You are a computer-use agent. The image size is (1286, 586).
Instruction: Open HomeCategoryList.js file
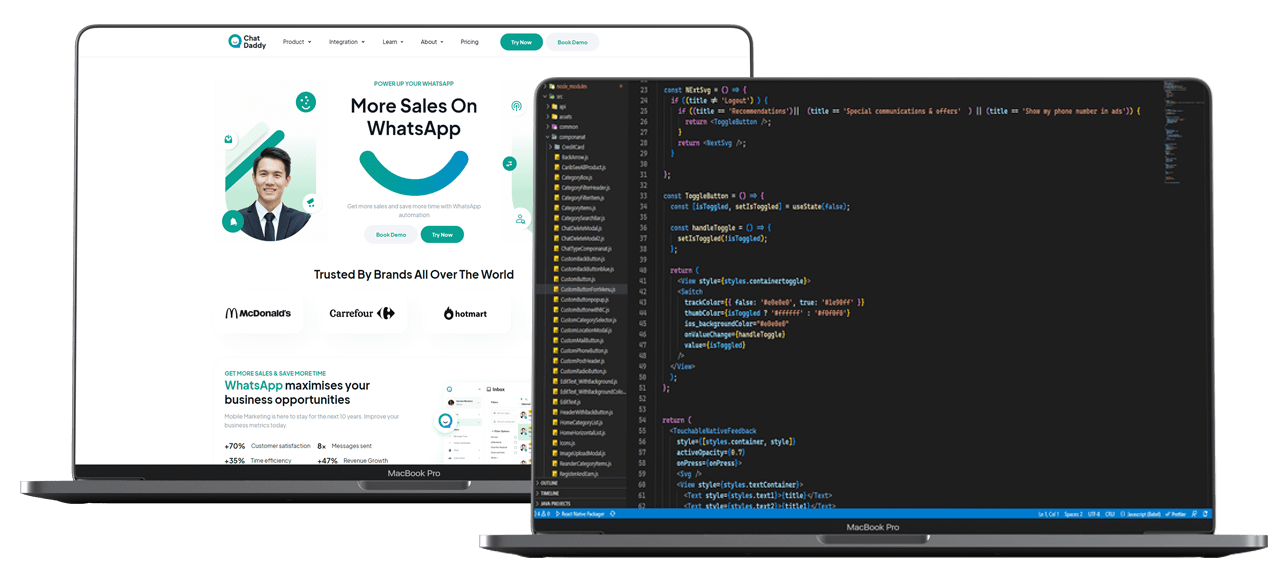click(x=579, y=422)
